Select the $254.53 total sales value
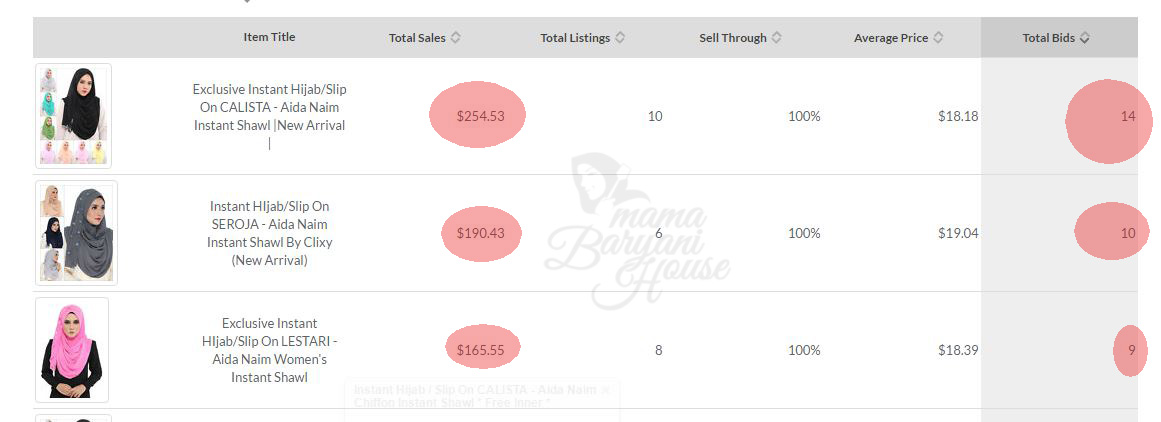 [x=480, y=116]
